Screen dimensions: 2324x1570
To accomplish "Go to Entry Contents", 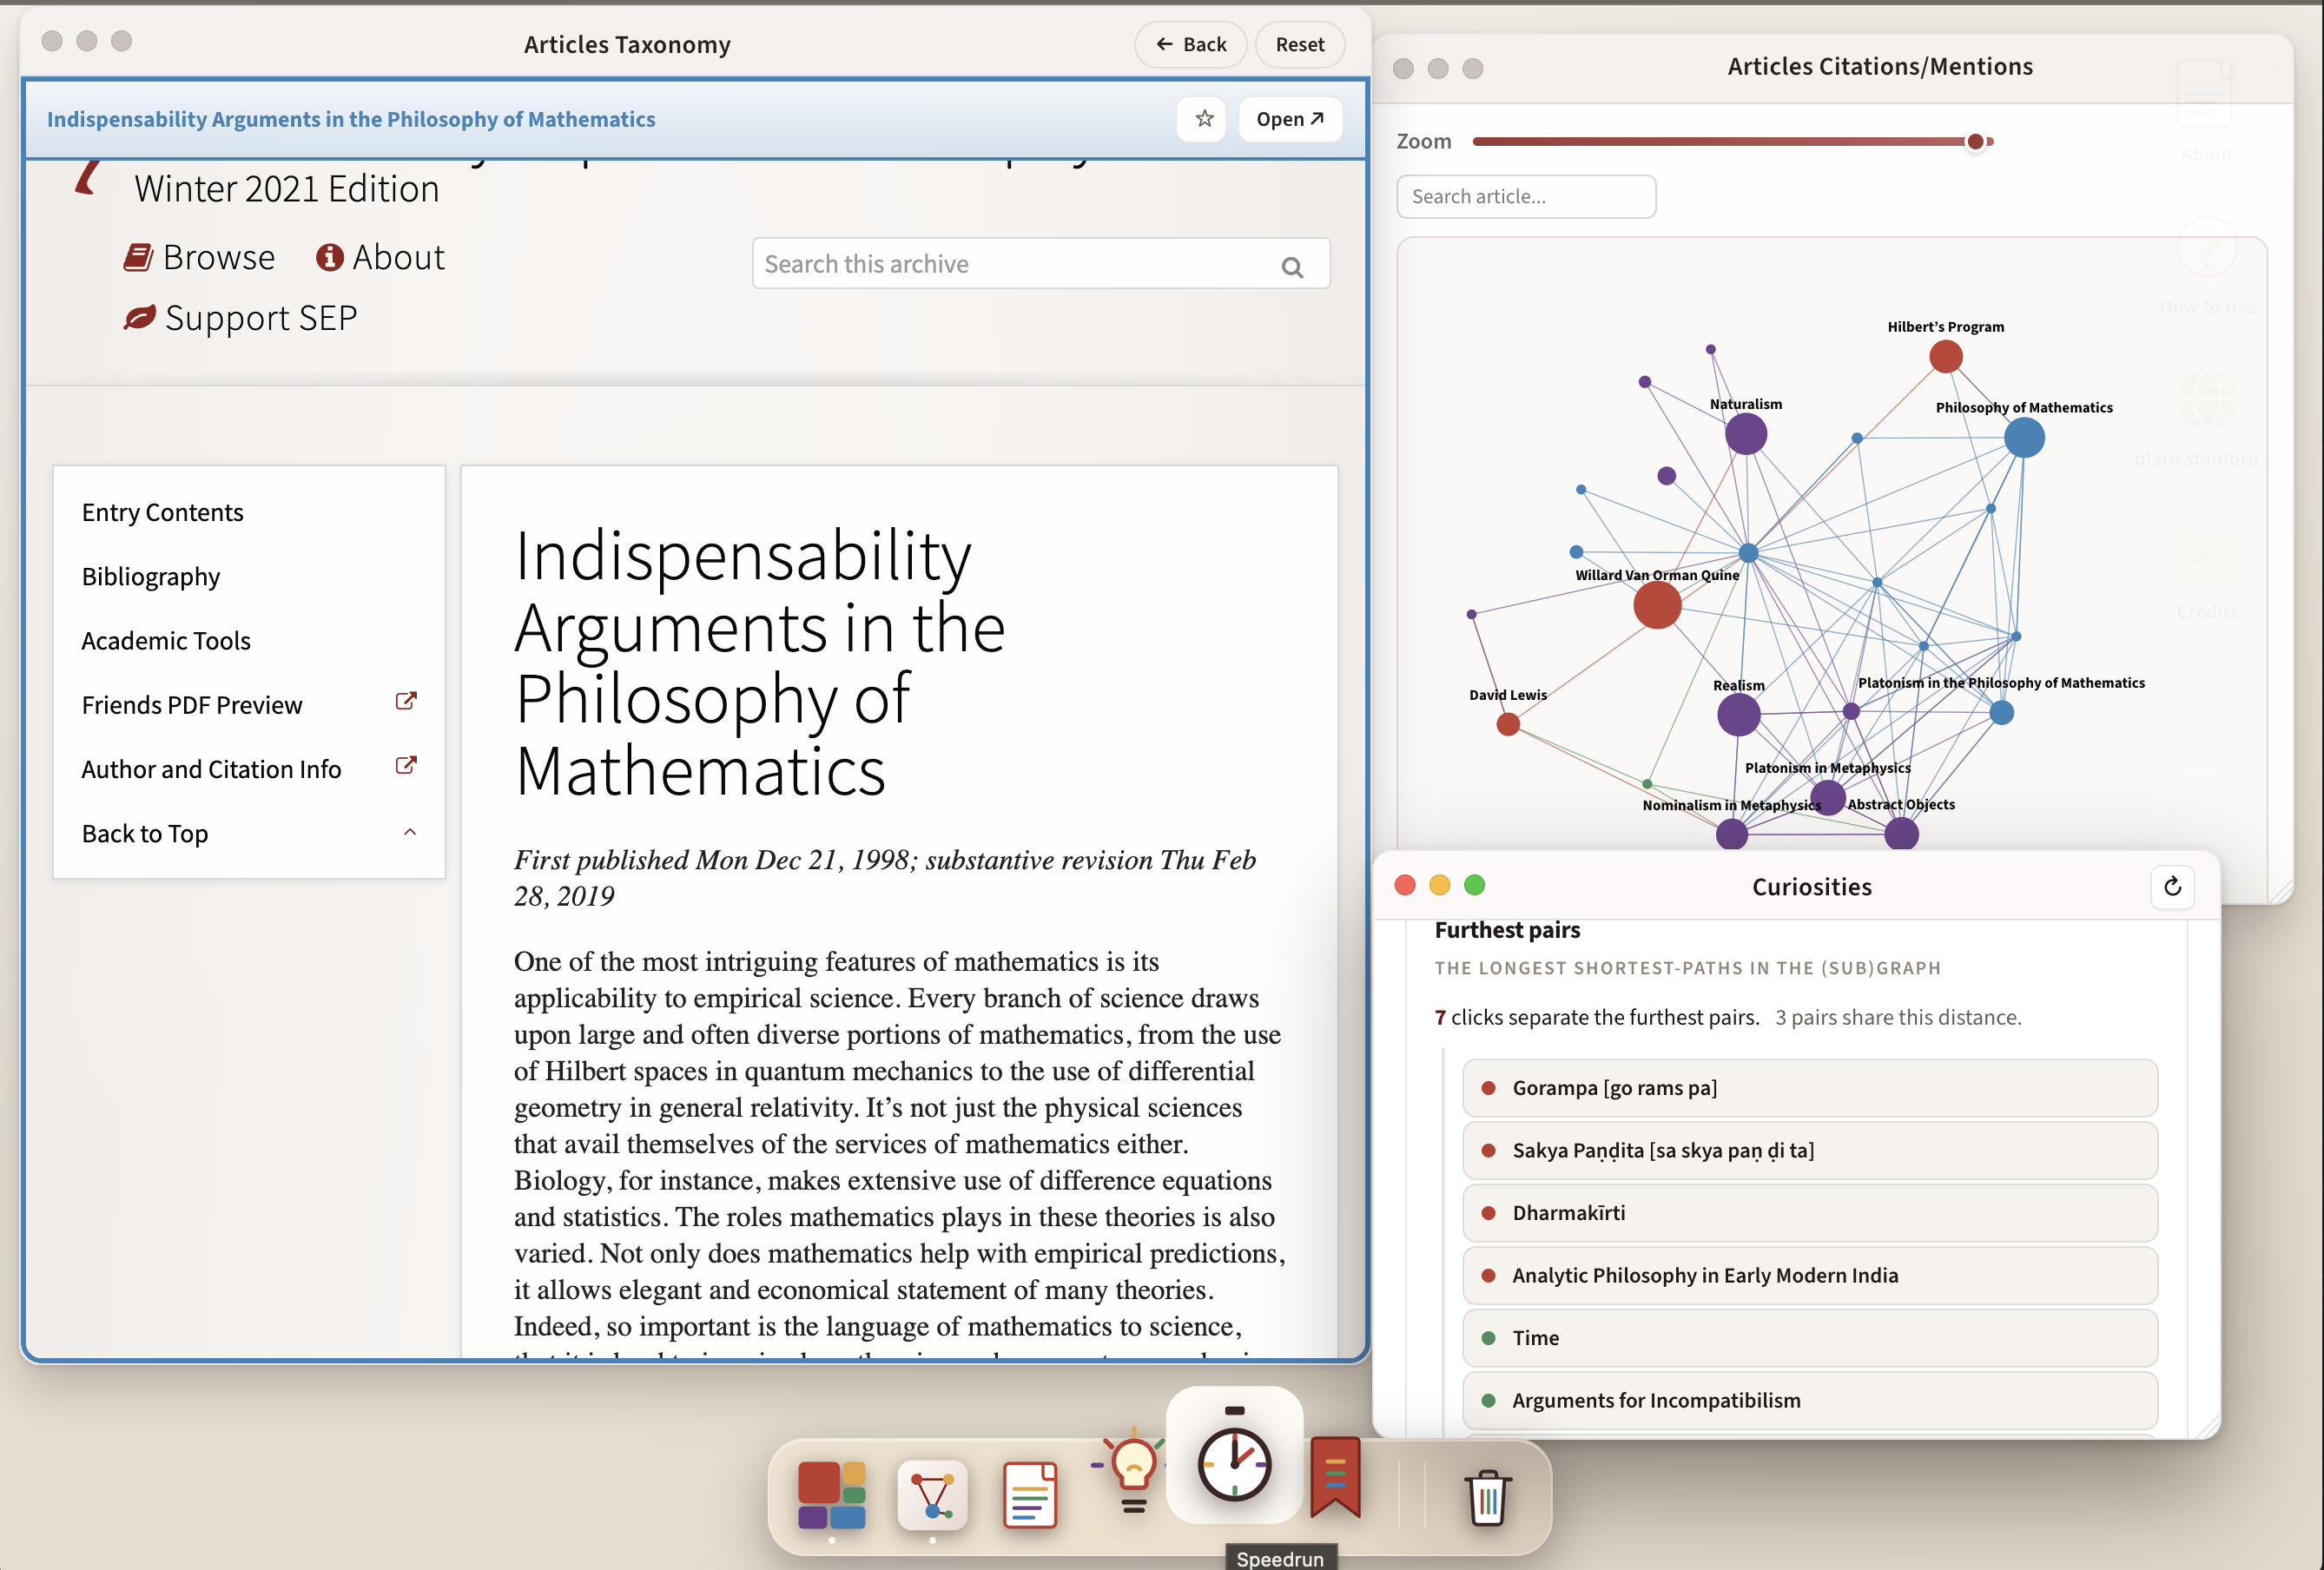I will coord(162,512).
